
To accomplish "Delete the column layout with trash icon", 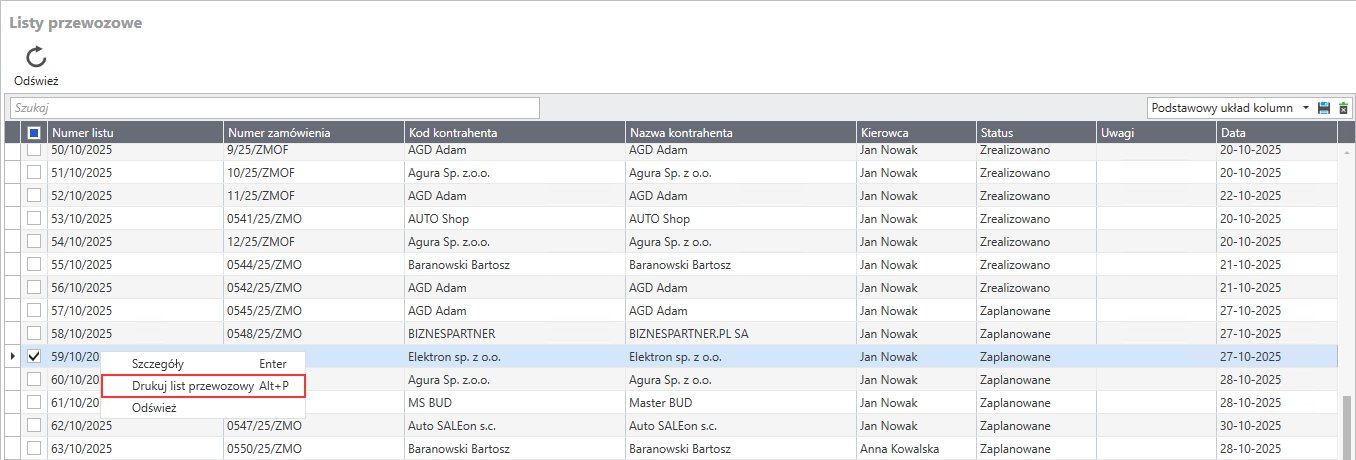I will (1343, 108).
